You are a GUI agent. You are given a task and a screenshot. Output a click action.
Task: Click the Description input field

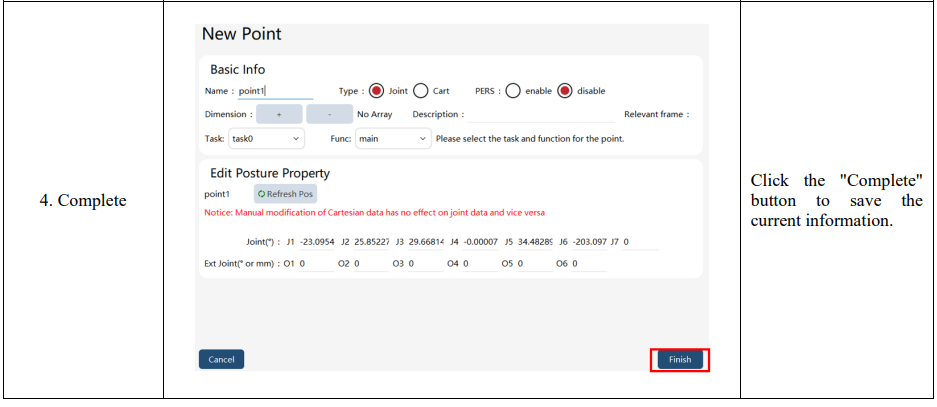tap(541, 114)
